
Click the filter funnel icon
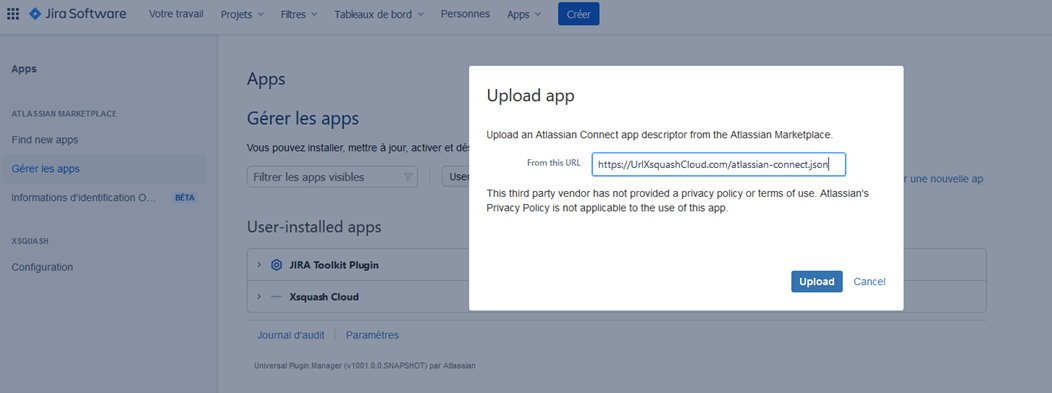pos(408,177)
